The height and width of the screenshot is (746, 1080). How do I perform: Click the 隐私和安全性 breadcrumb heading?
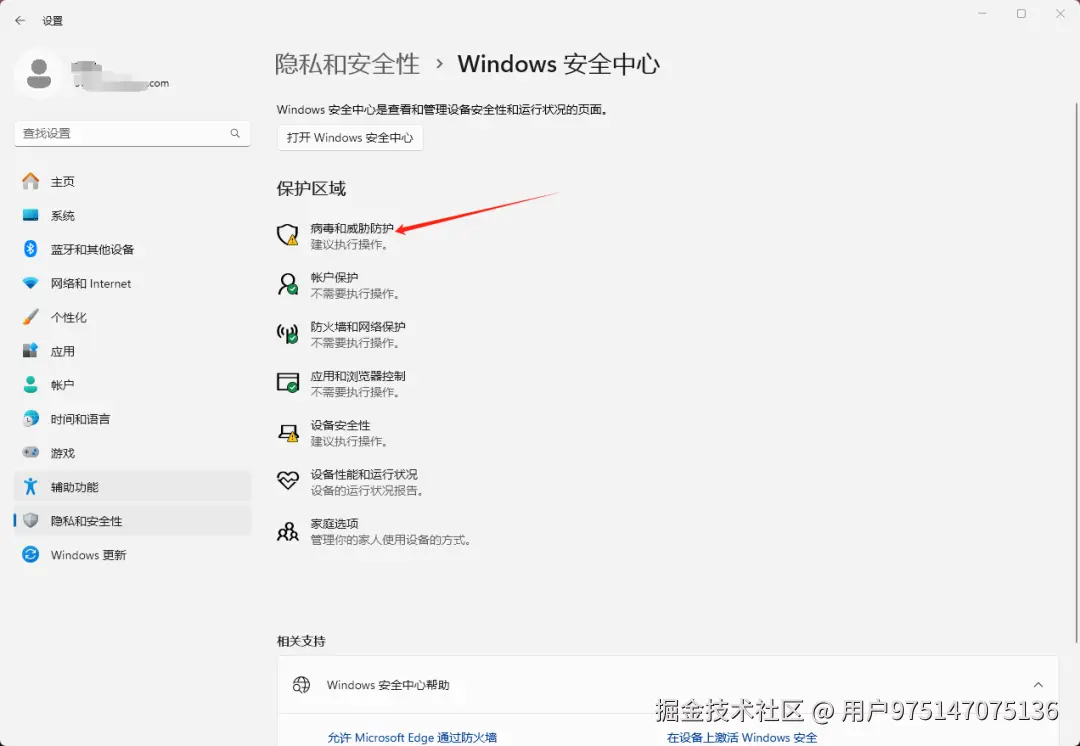click(347, 64)
